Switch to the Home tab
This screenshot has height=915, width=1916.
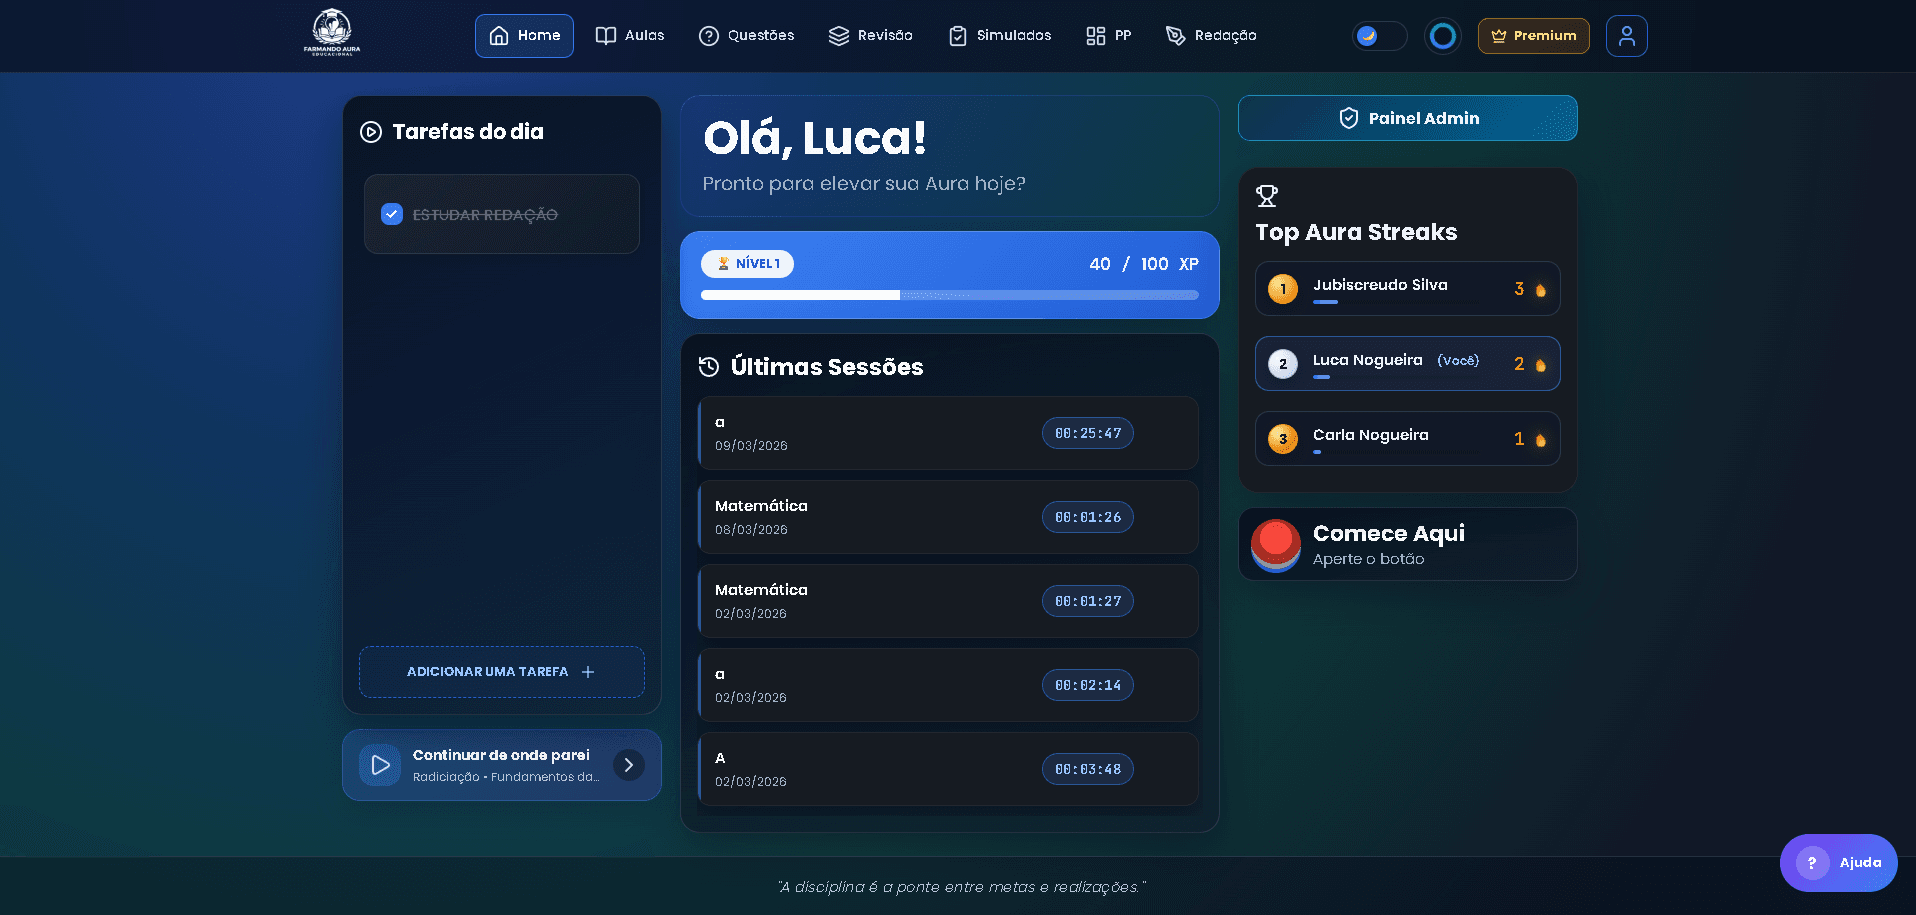[524, 35]
